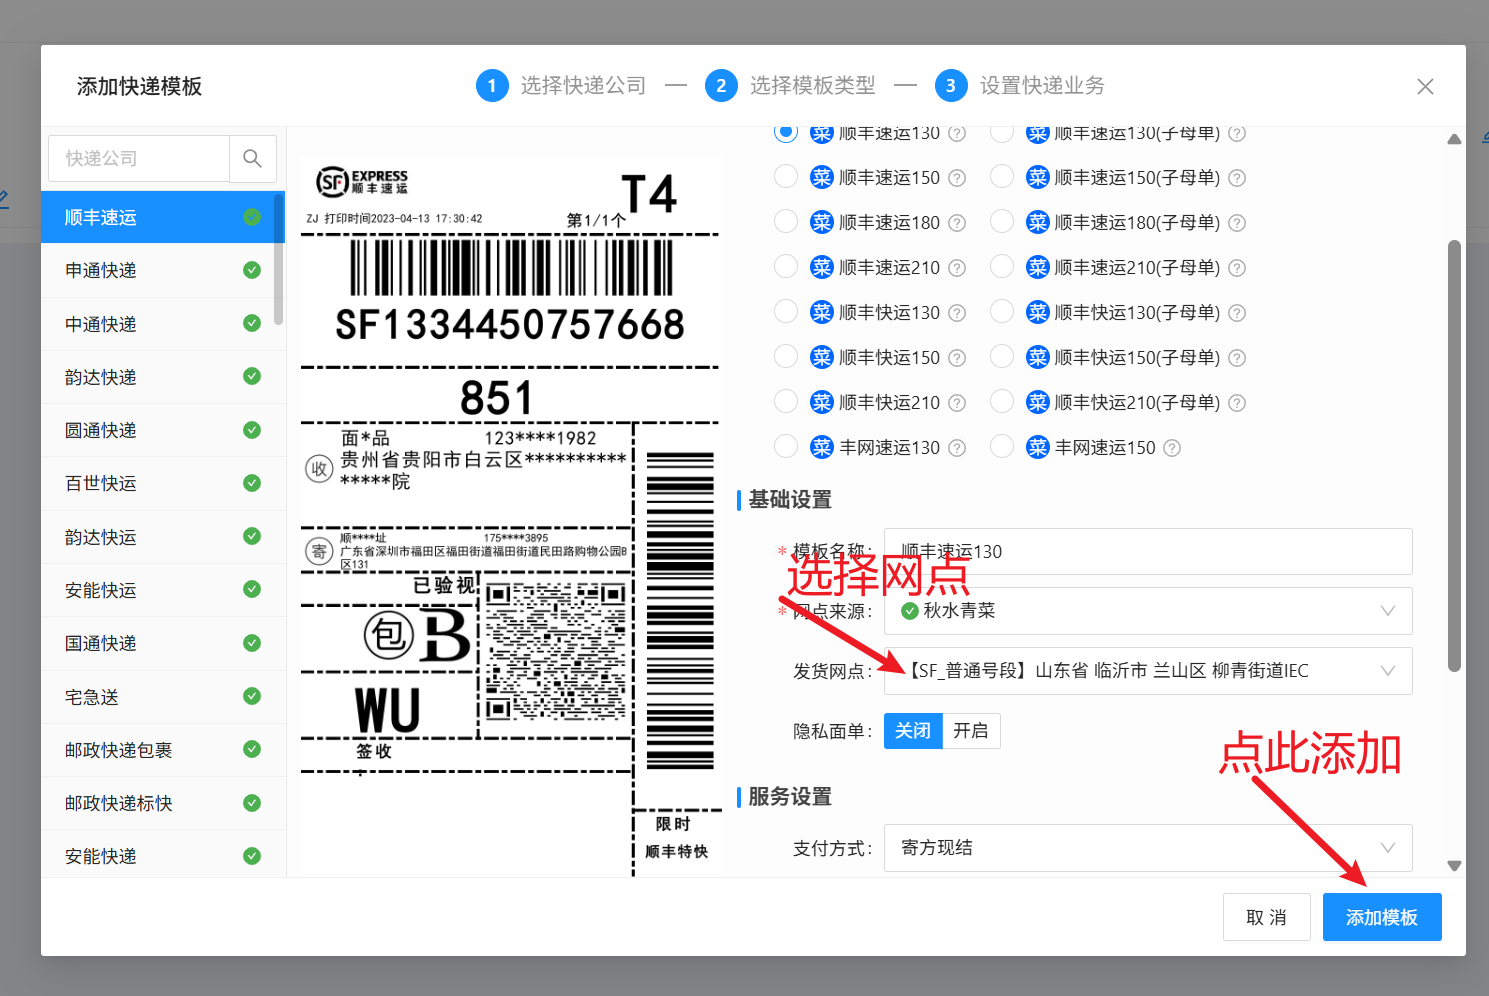Click the 模板名称 input field
Screen dimensions: 1489x996
[x=1148, y=552]
